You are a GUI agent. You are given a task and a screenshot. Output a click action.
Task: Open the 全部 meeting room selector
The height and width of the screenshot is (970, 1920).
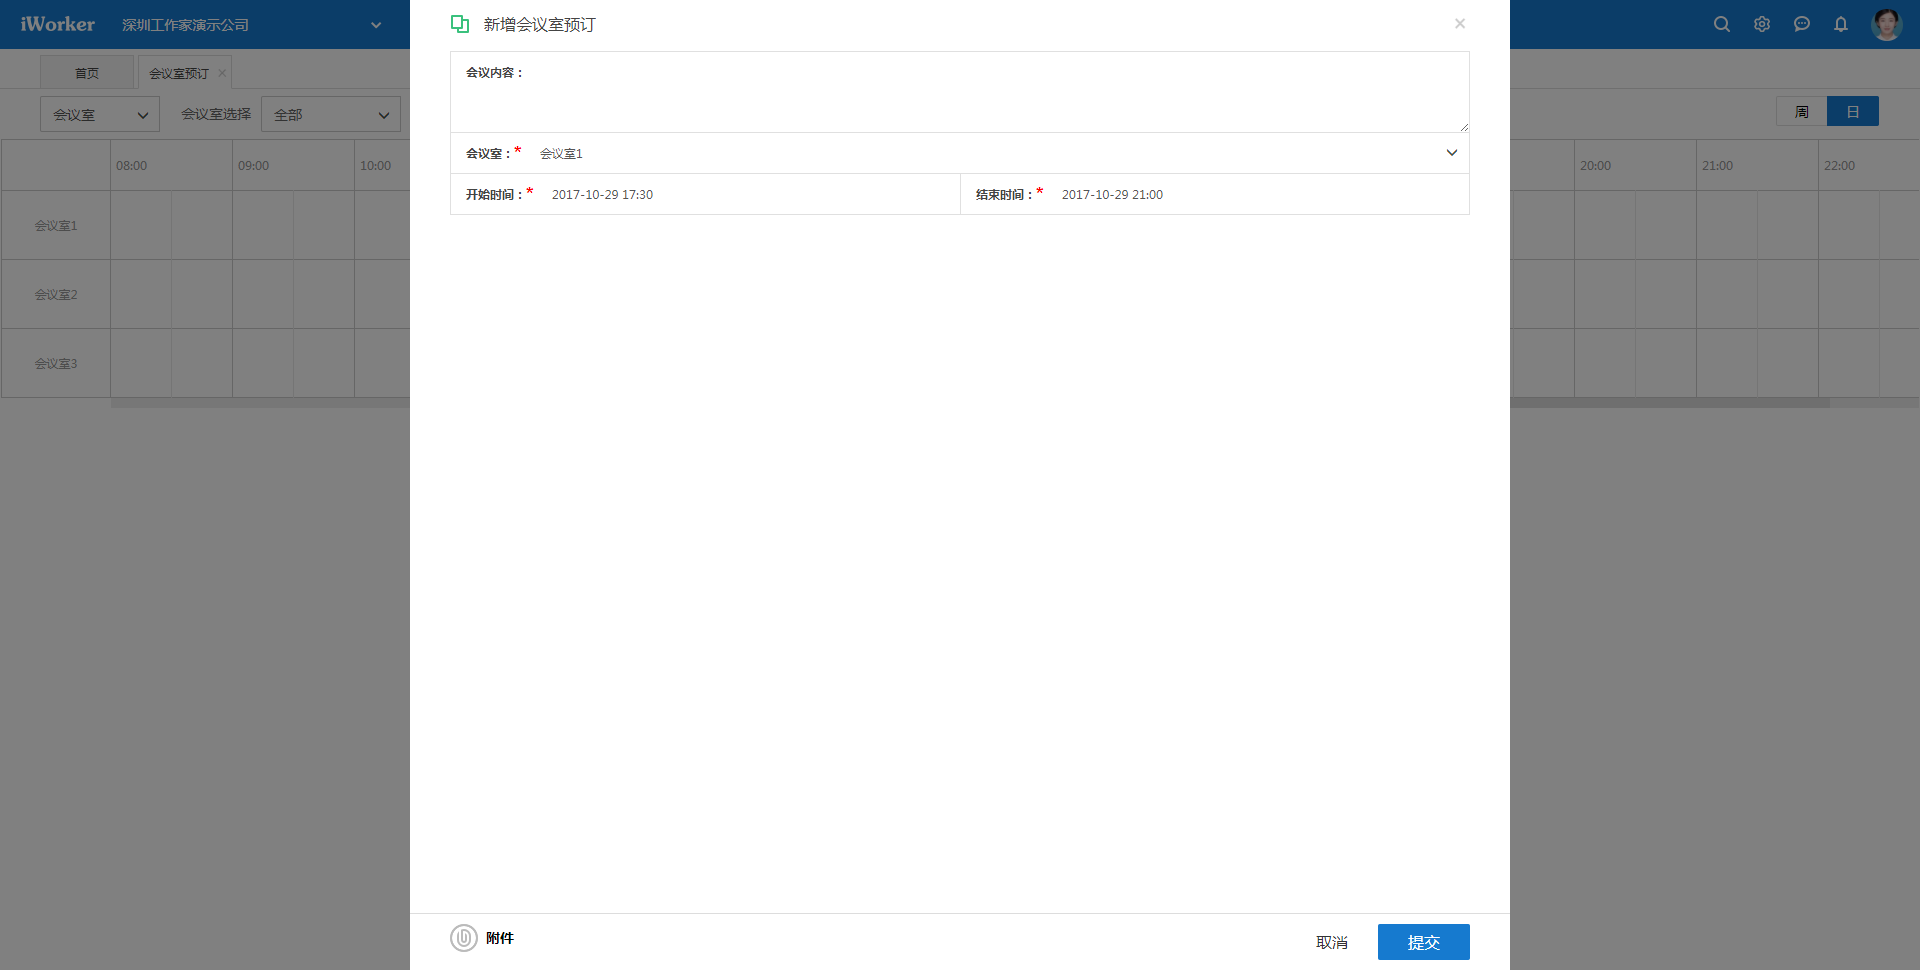[x=331, y=114]
